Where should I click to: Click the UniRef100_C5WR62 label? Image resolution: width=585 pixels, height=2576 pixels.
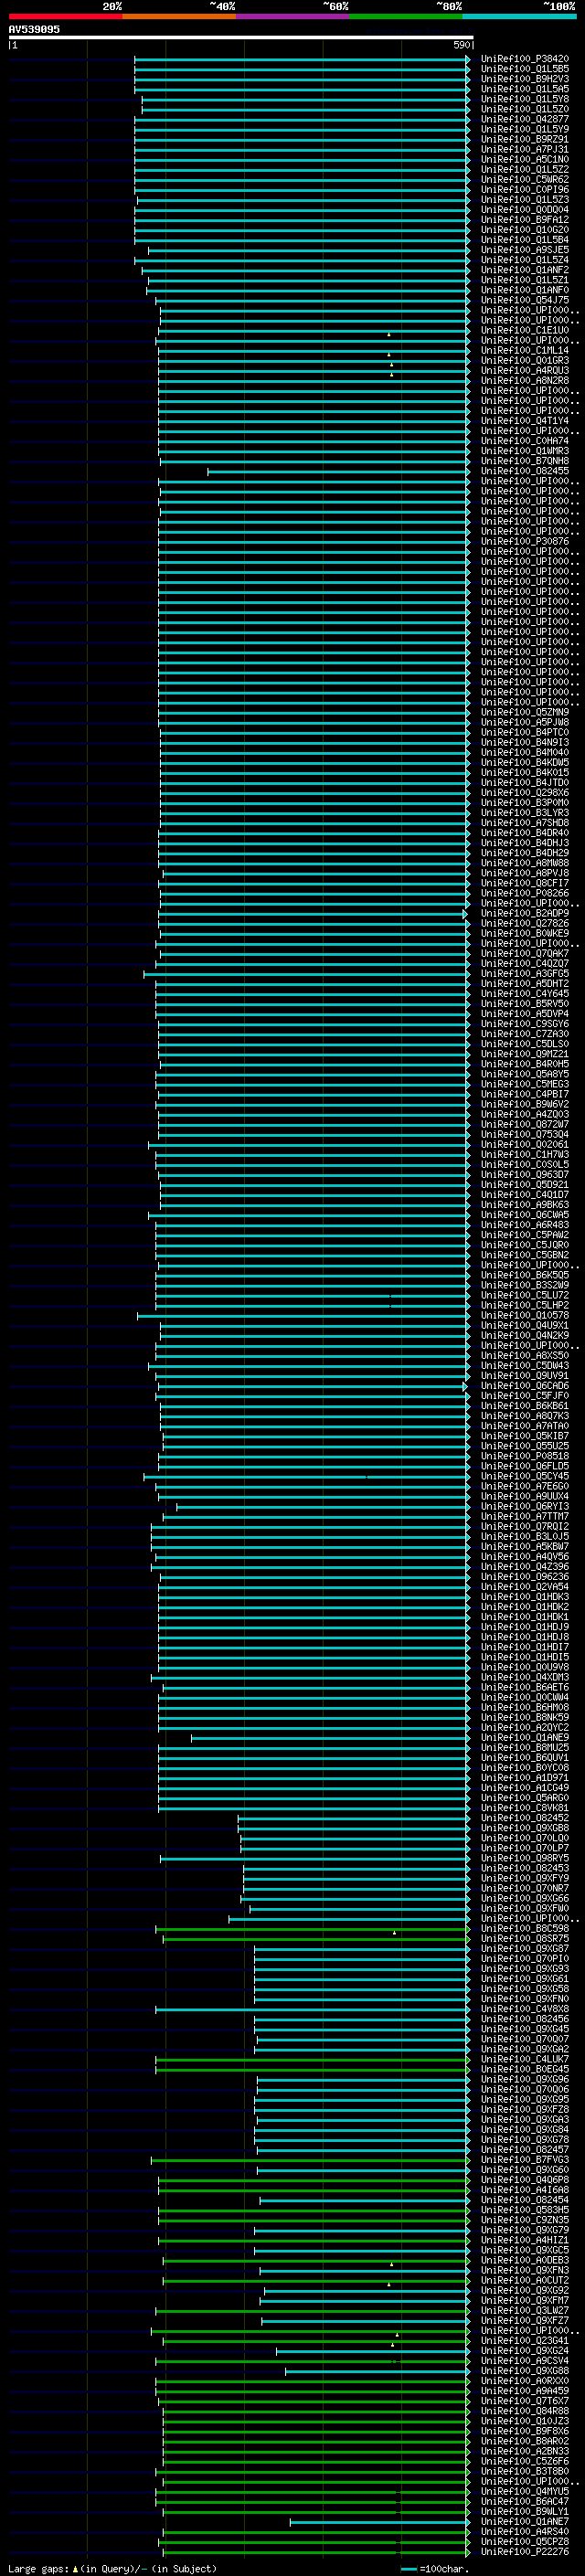click(524, 180)
